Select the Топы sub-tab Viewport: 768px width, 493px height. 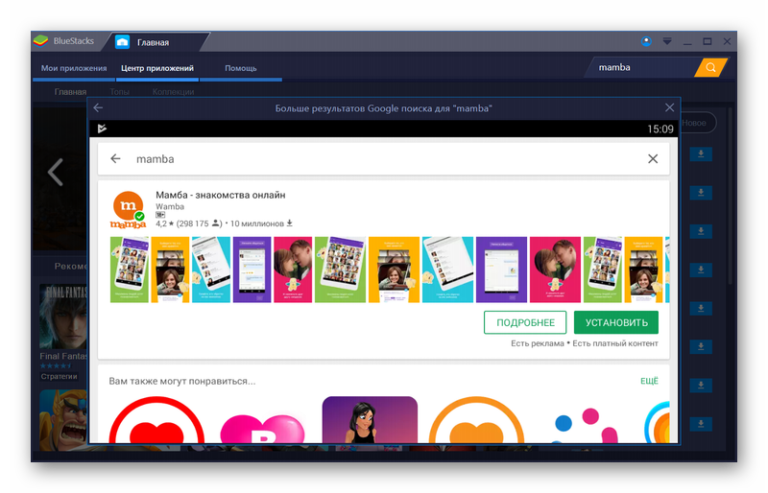119,92
